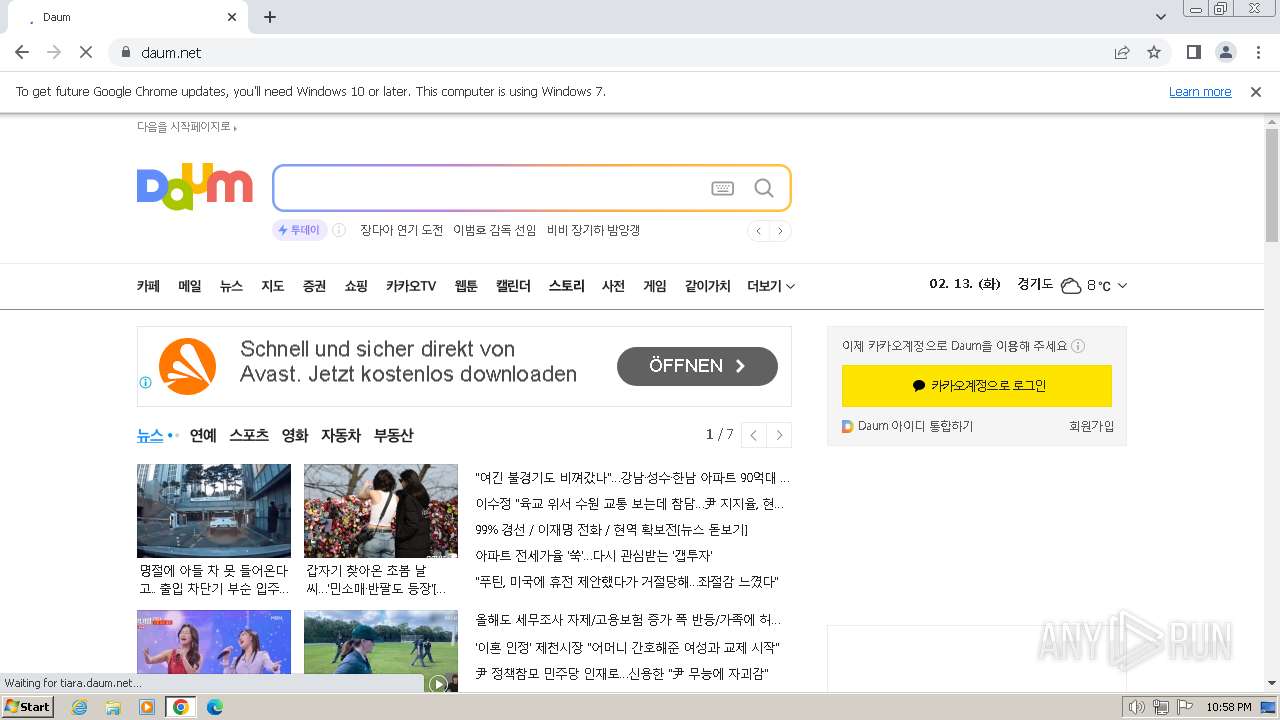
Task: Open 게임 in the service menu
Action: [655, 286]
